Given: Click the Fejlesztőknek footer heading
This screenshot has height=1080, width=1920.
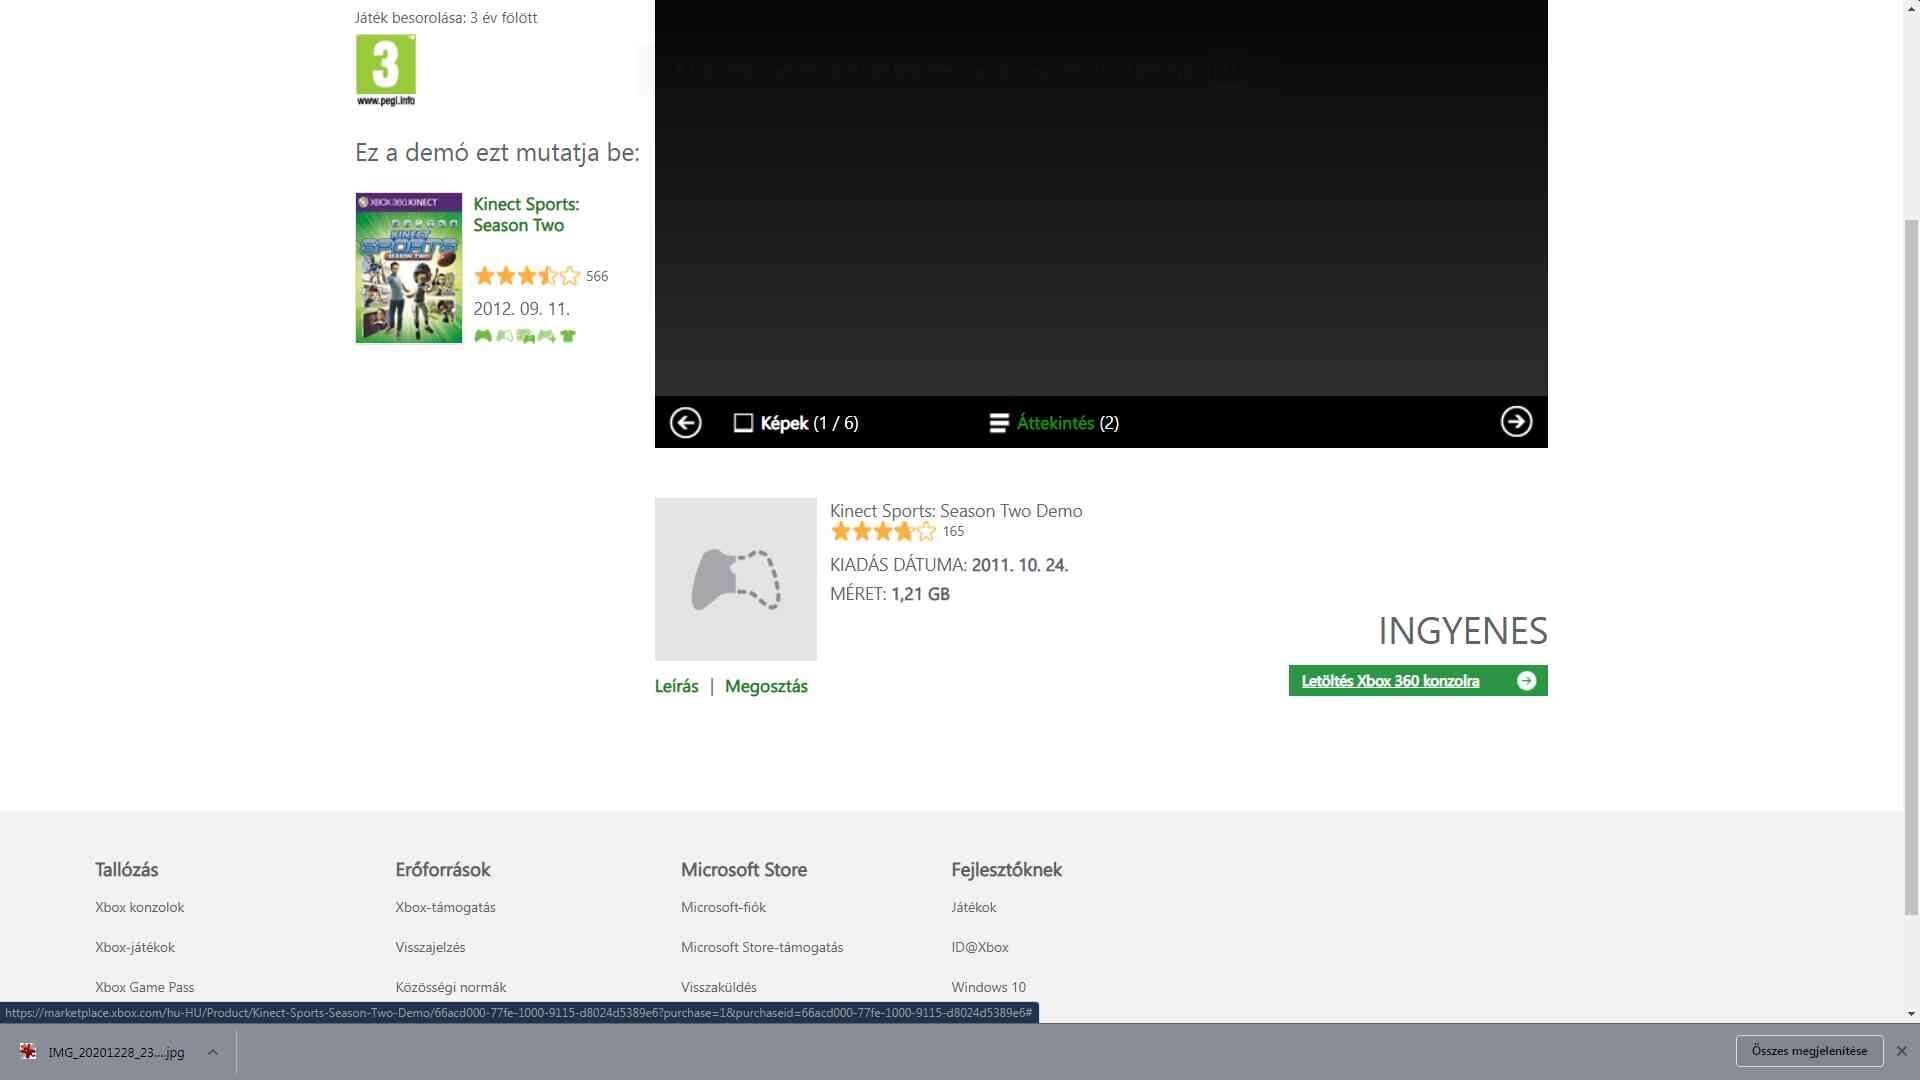Looking at the screenshot, I should (1007, 870).
